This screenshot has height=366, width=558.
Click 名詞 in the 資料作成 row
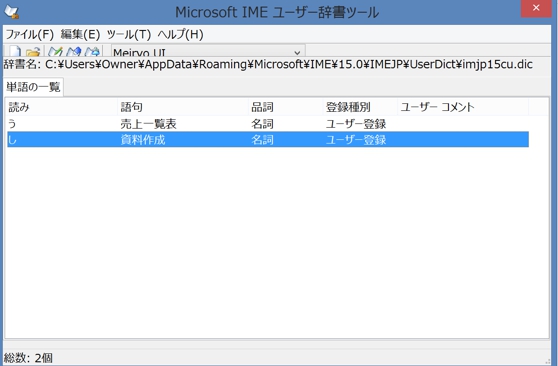click(262, 140)
